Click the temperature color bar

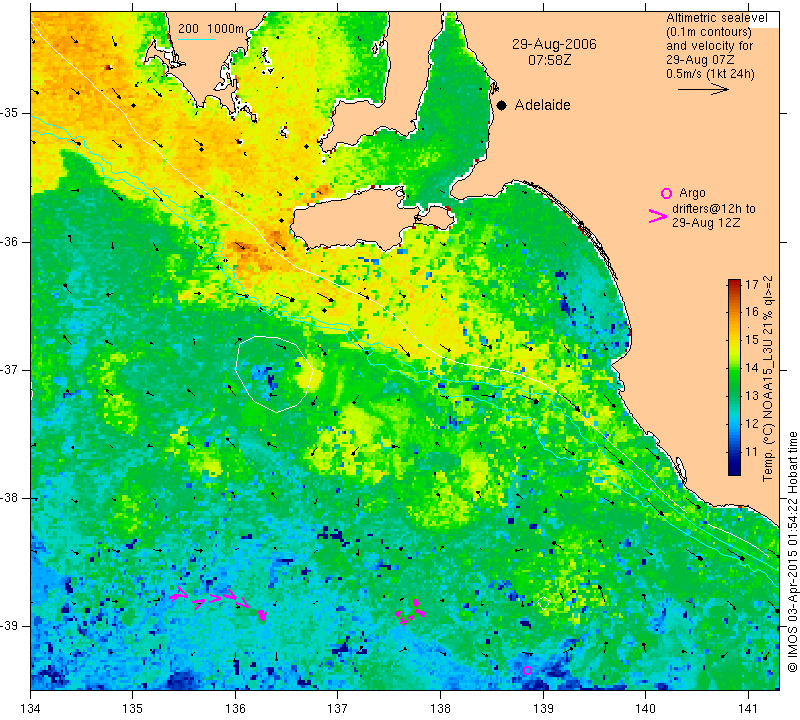coord(734,377)
